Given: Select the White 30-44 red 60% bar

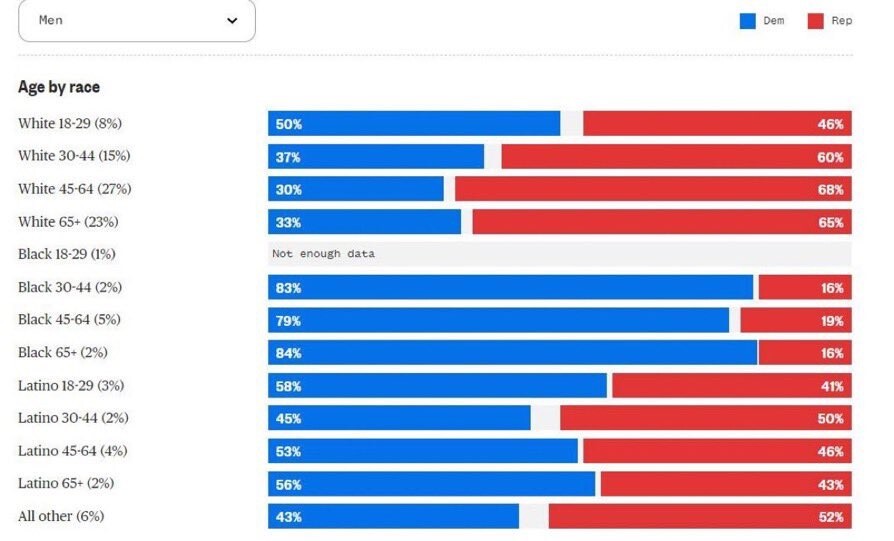Looking at the screenshot, I should tap(676, 157).
